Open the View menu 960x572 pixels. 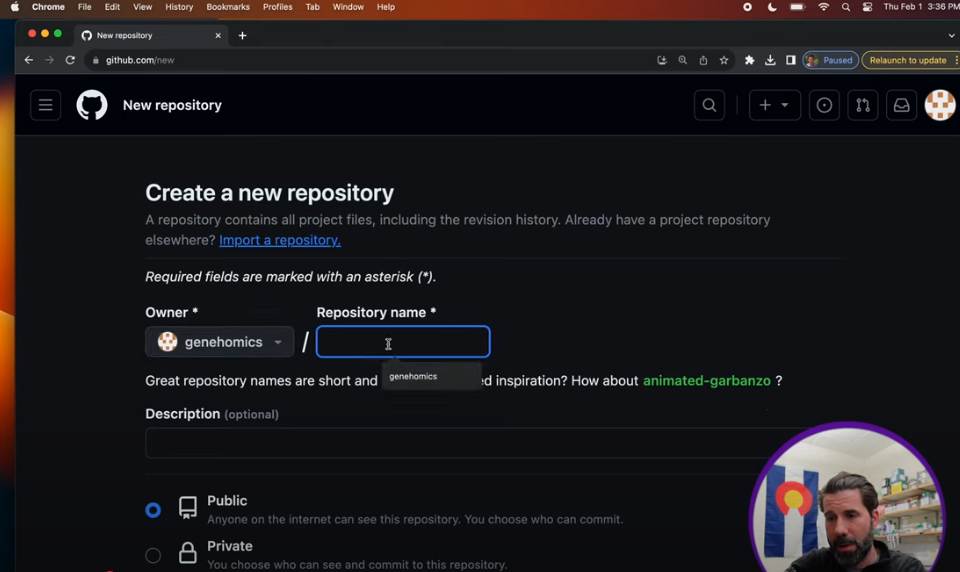tap(143, 7)
